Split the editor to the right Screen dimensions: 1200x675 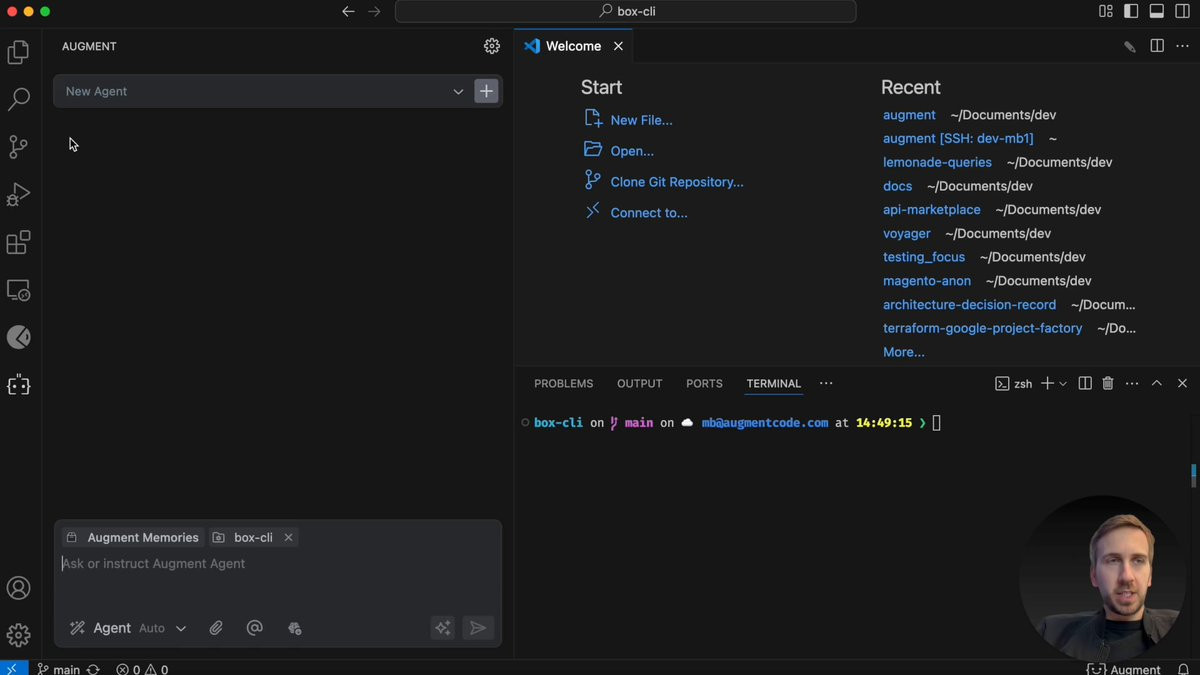1157,46
